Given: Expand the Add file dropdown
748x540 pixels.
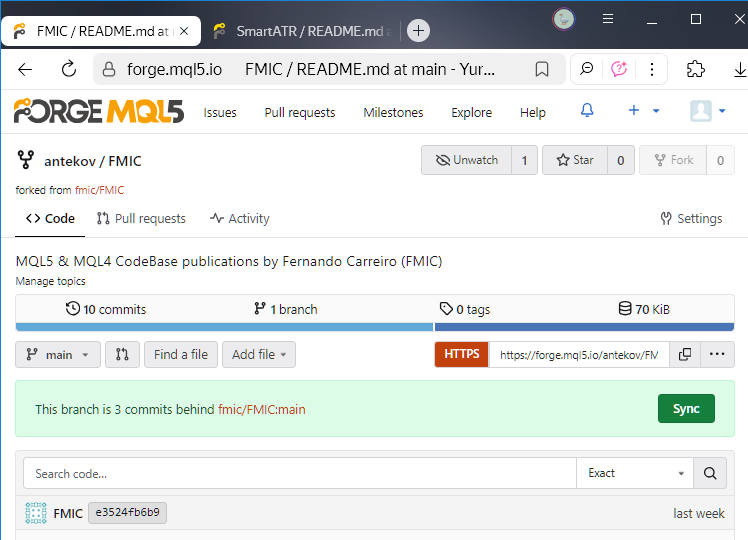Looking at the screenshot, I should [x=259, y=354].
